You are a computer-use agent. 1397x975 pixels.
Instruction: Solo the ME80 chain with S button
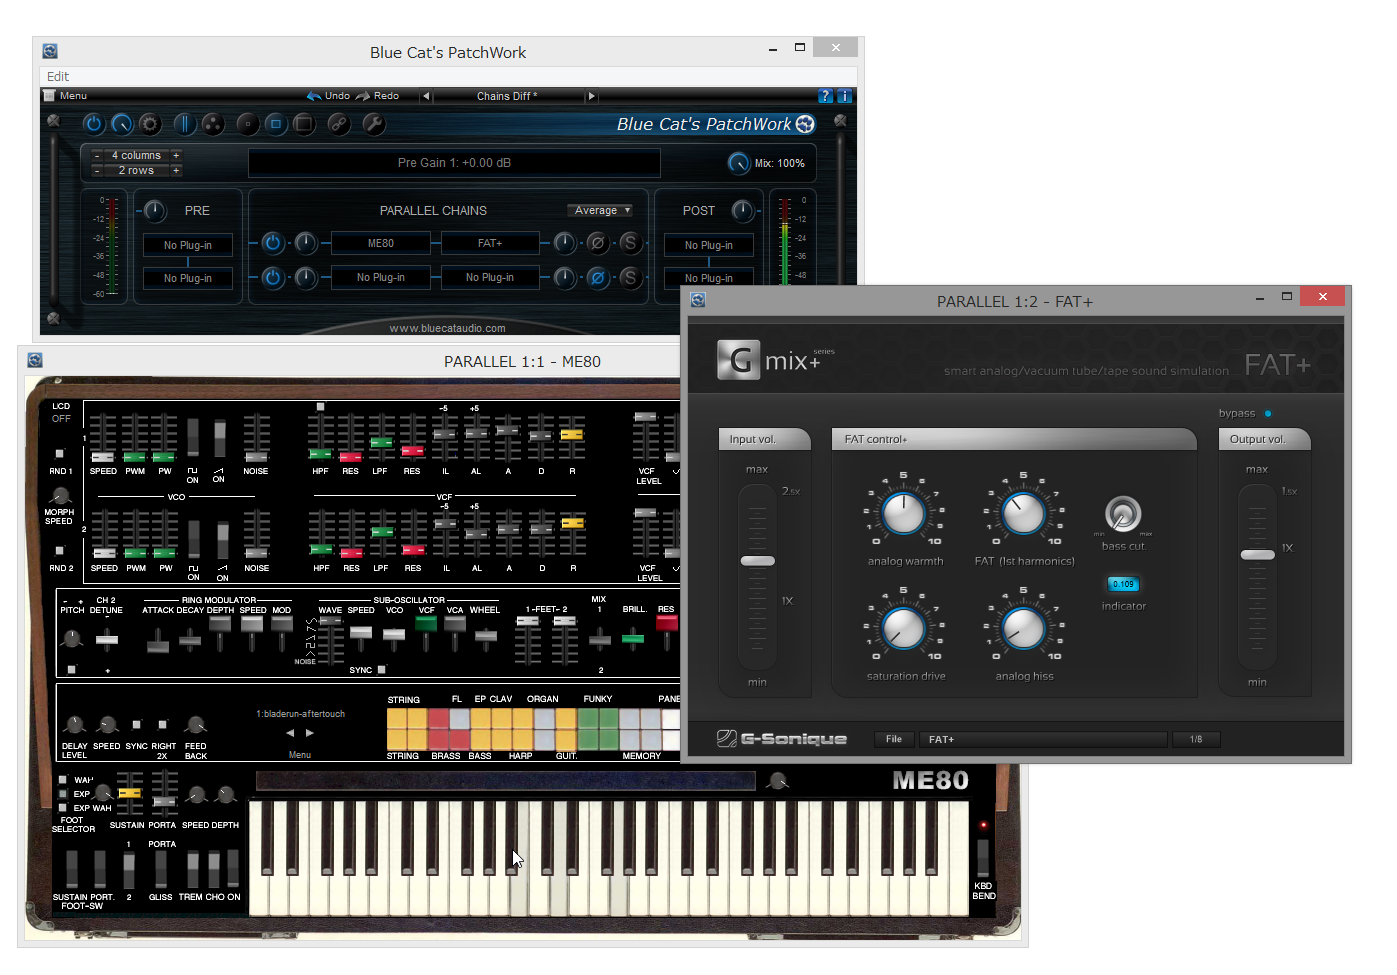click(629, 243)
